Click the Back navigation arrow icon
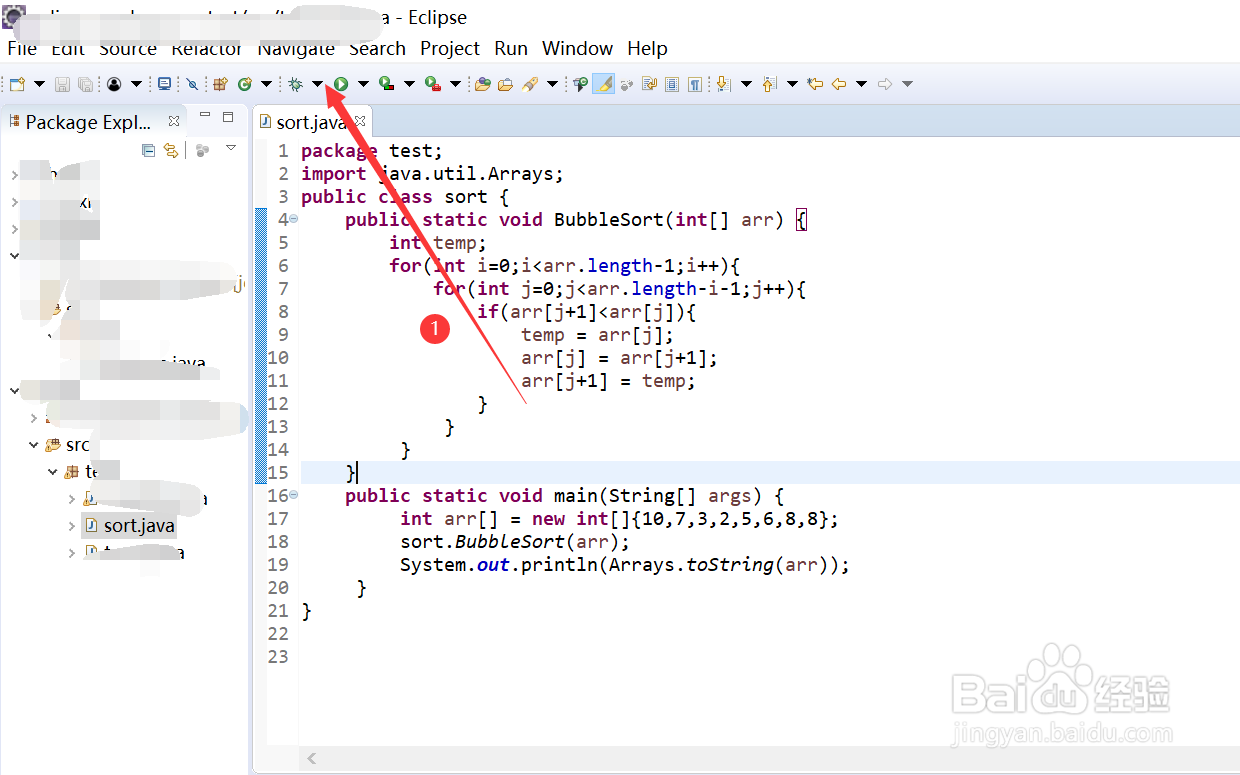Image resolution: width=1240 pixels, height=775 pixels. tap(839, 84)
